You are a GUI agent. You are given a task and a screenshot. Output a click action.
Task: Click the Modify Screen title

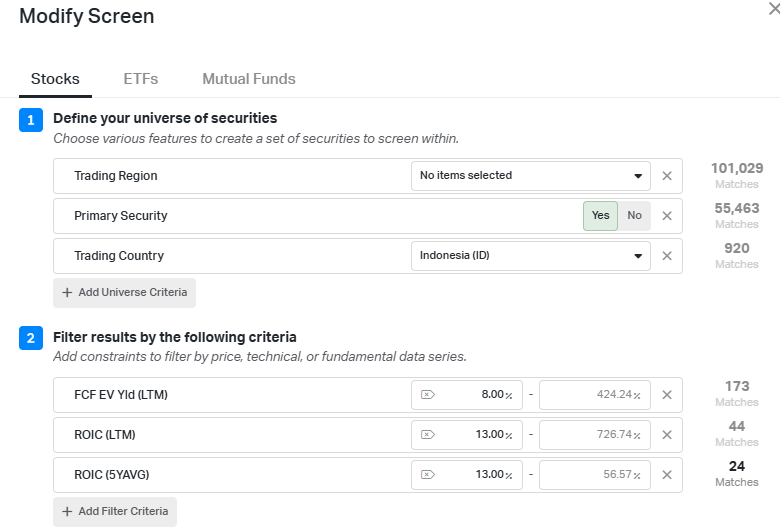click(x=87, y=16)
